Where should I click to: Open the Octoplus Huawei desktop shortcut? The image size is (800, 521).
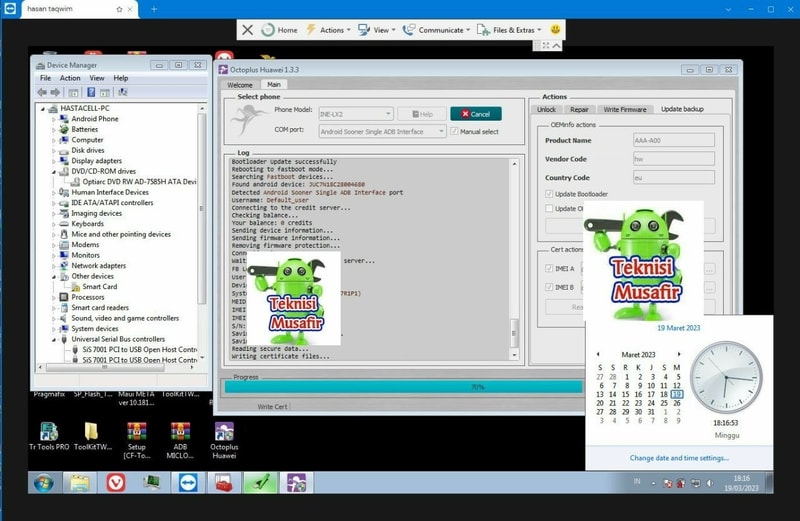pyautogui.click(x=224, y=440)
